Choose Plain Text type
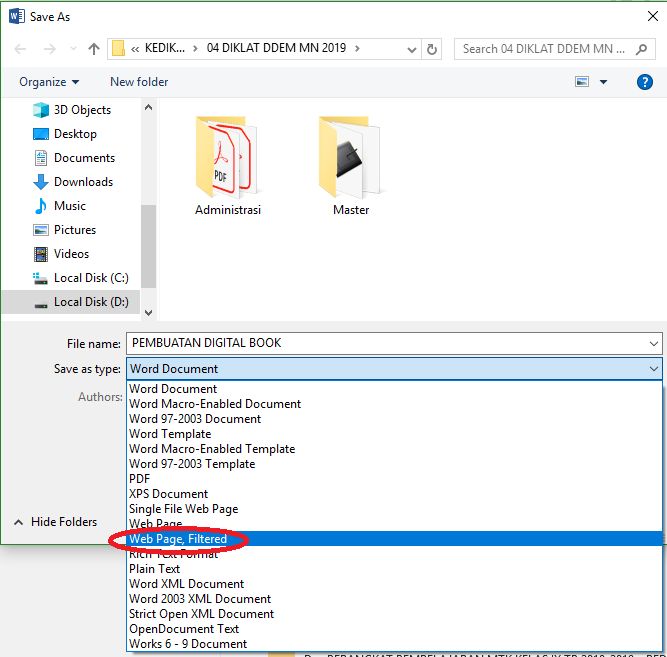Image resolution: width=667 pixels, height=657 pixels. tap(394, 568)
